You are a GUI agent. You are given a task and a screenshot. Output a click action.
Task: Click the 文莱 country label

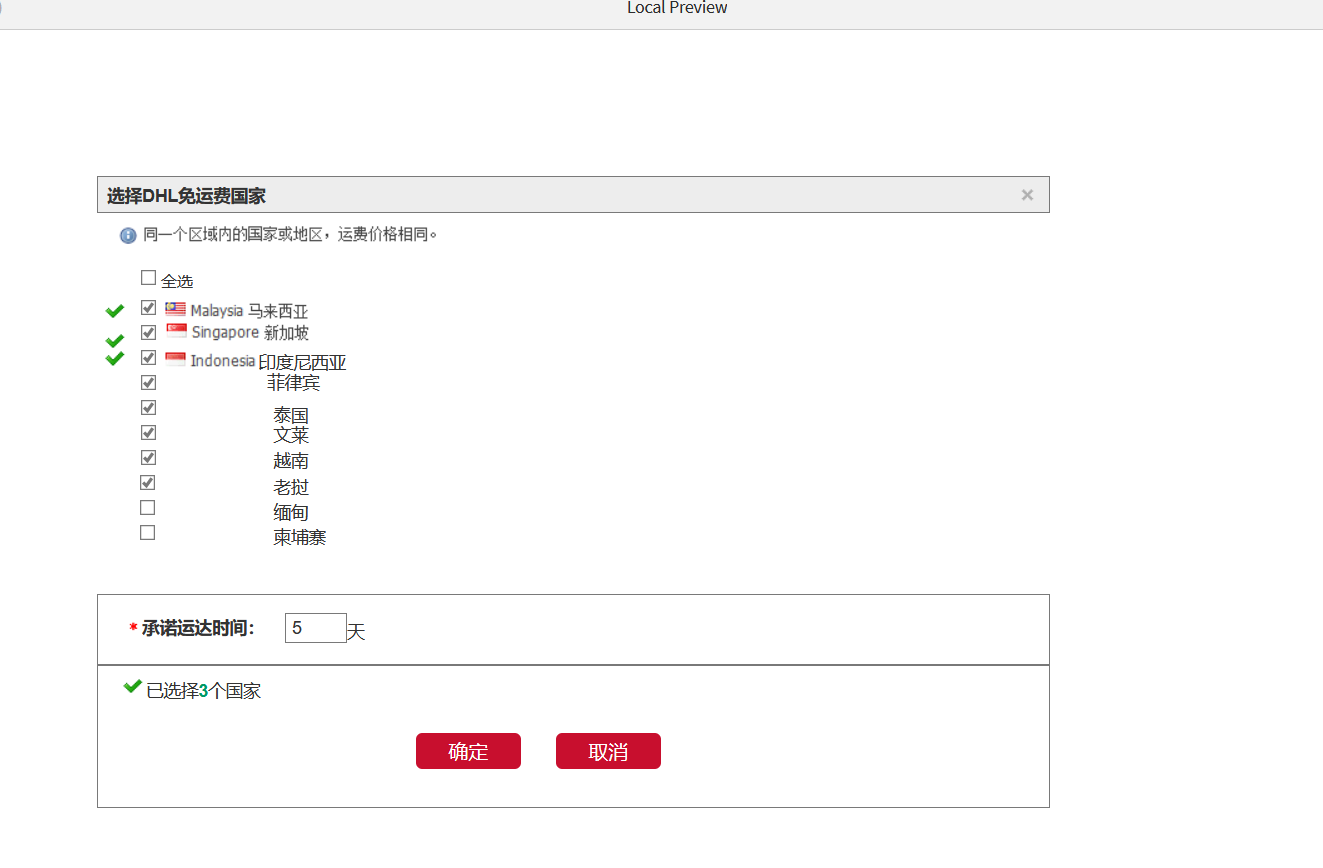(x=291, y=435)
